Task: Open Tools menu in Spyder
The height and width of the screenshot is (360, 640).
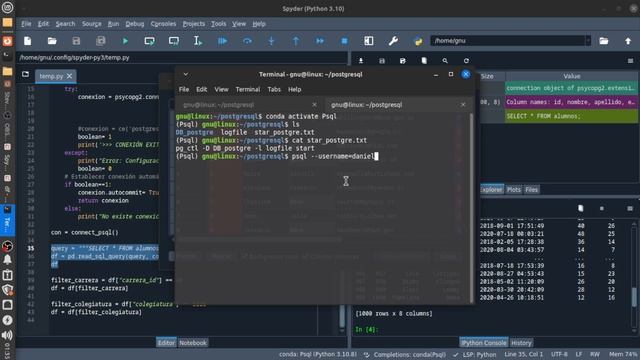Action: (218, 24)
